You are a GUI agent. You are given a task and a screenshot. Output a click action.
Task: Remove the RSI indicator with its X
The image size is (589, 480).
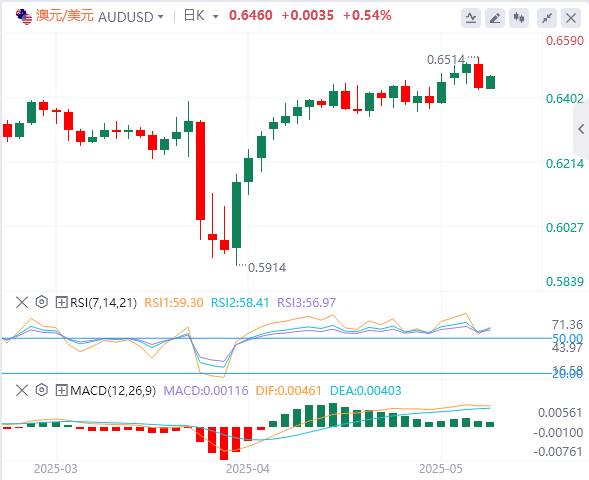[x=22, y=302]
